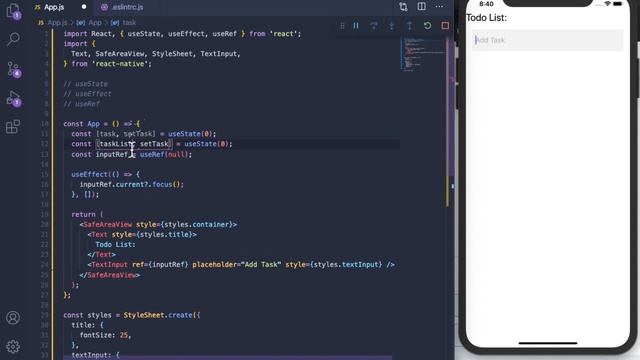
Task: Open the Manage gear settings icon
Action: (x=13, y=346)
